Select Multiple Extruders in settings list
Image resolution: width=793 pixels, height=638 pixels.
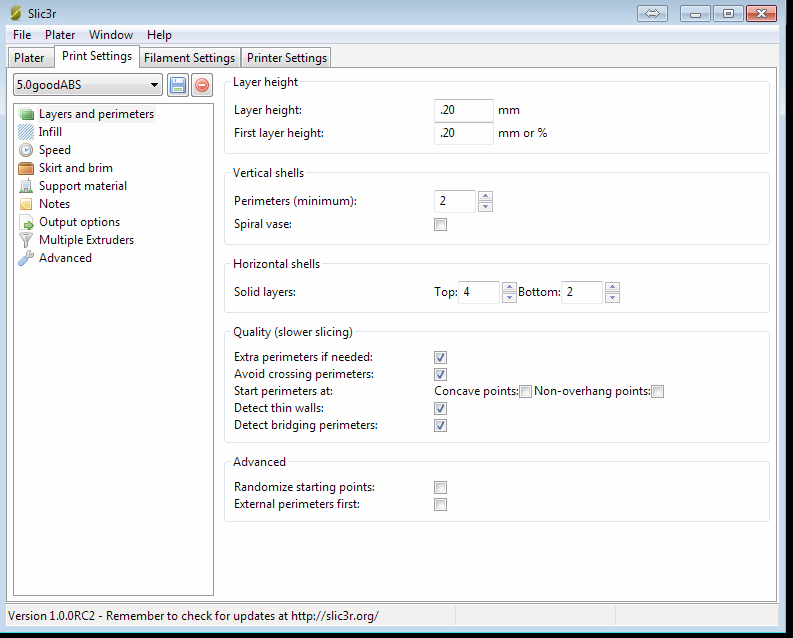[x=86, y=240]
